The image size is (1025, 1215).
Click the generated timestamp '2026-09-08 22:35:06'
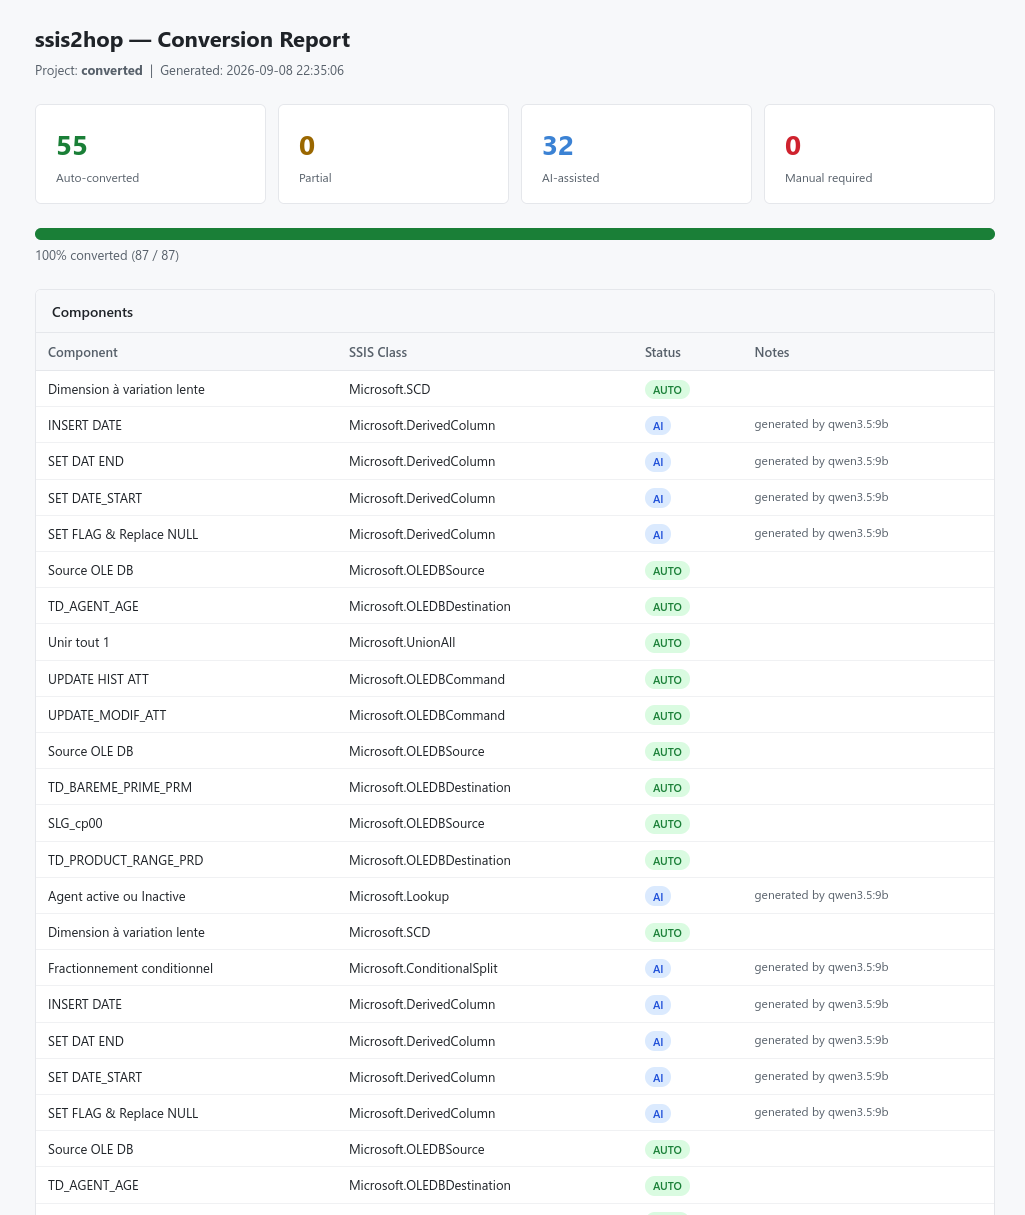(285, 71)
